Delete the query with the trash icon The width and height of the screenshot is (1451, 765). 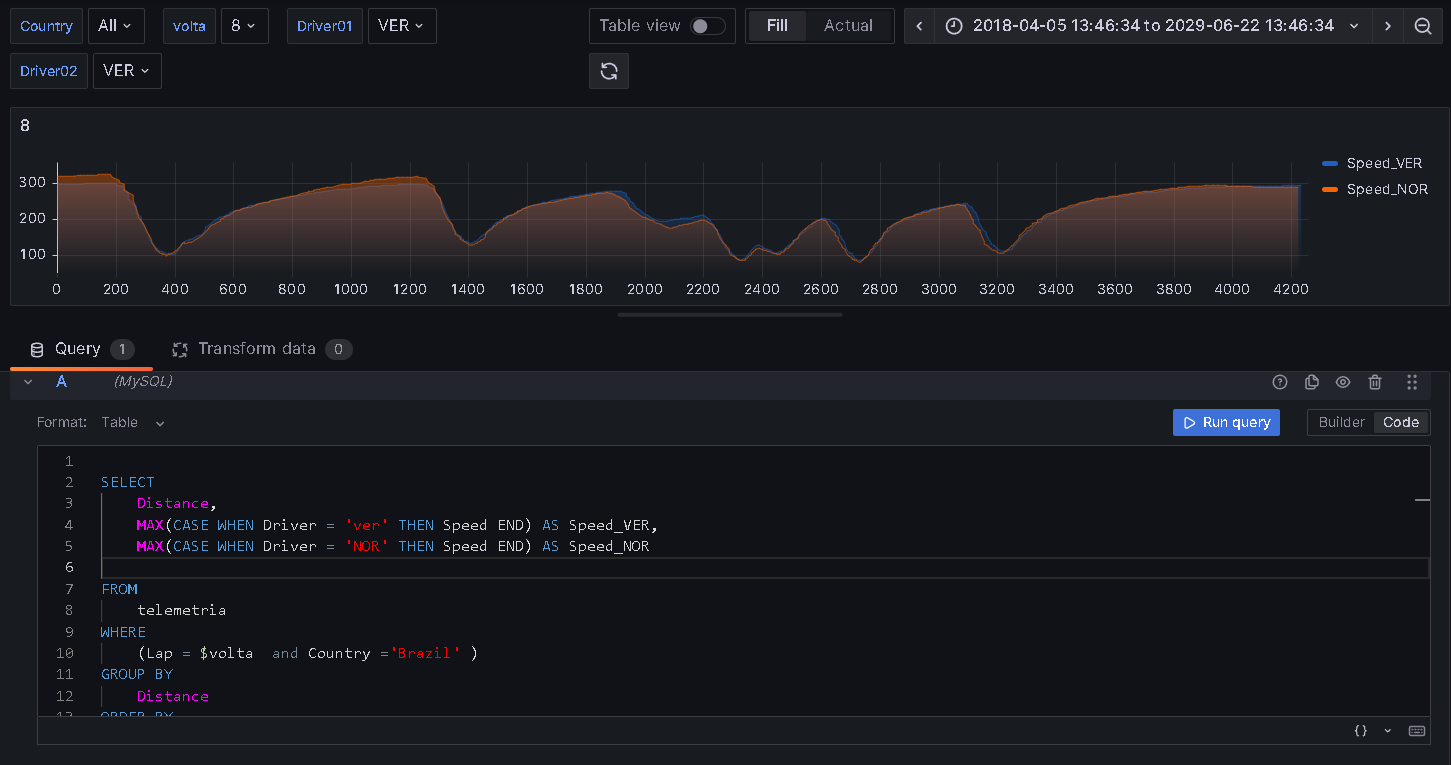[x=1375, y=382]
